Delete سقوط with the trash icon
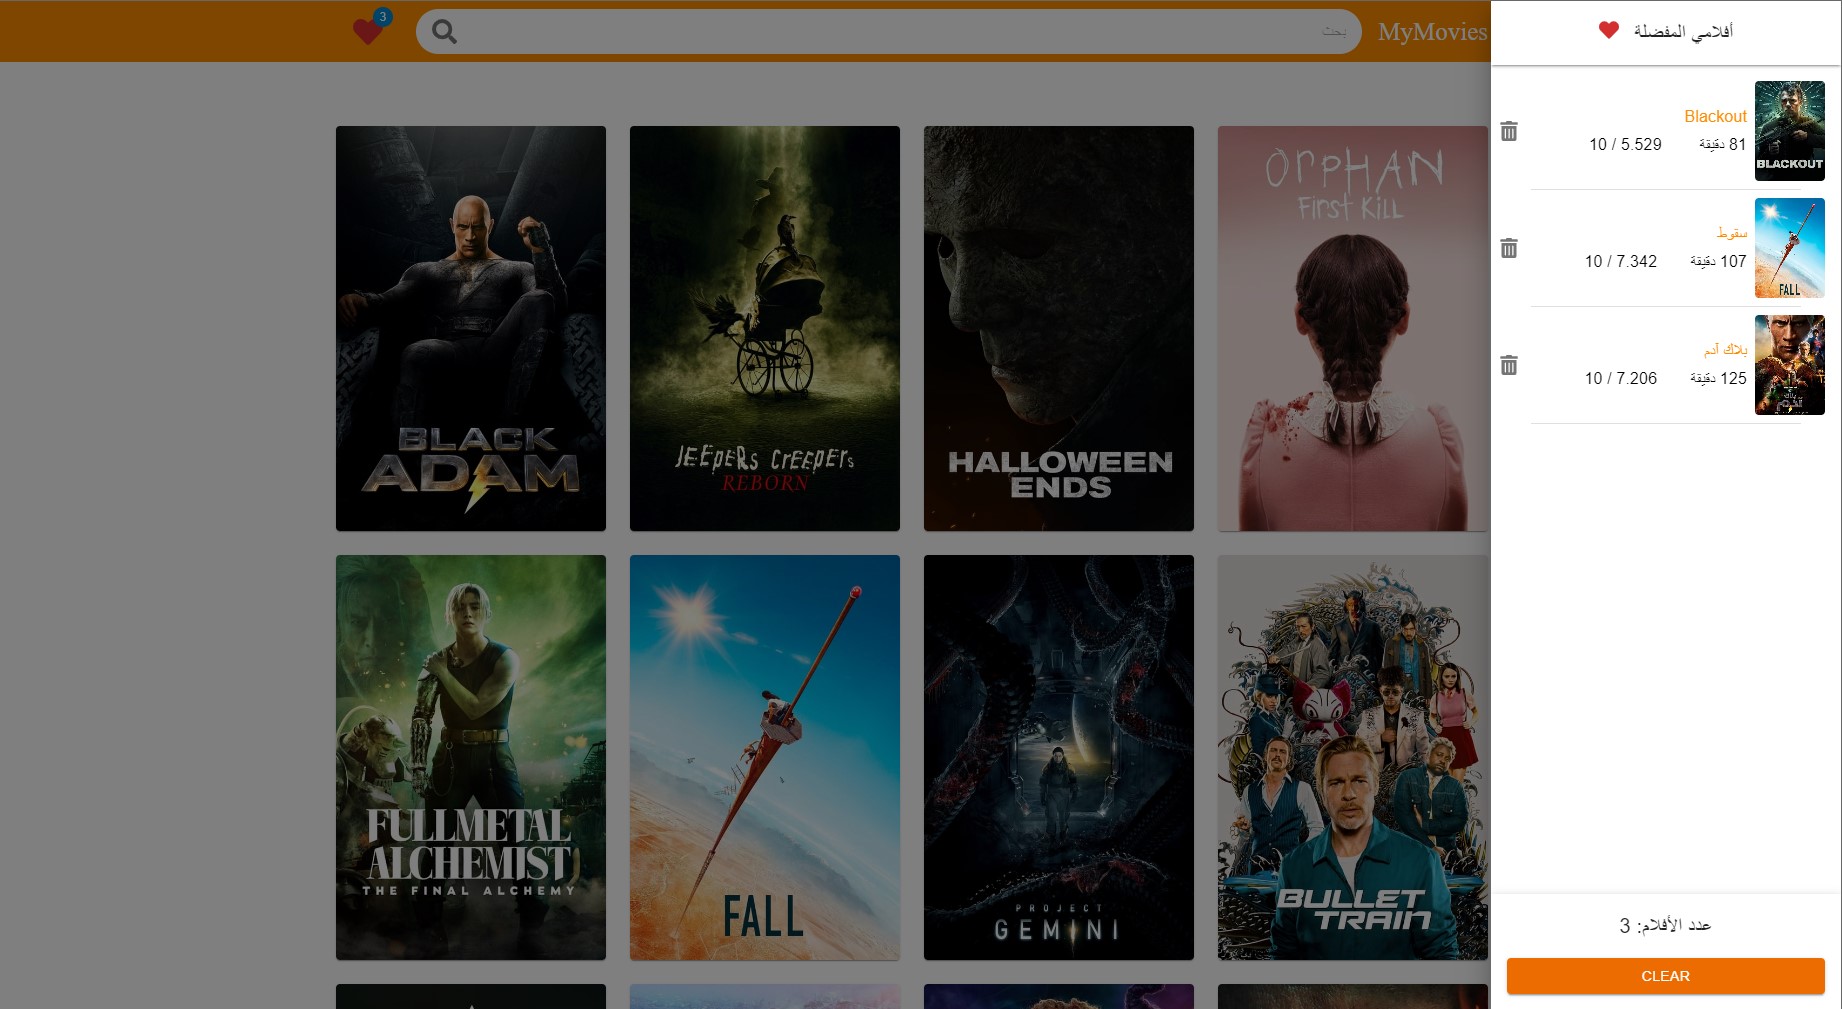1842x1009 pixels. [1509, 247]
